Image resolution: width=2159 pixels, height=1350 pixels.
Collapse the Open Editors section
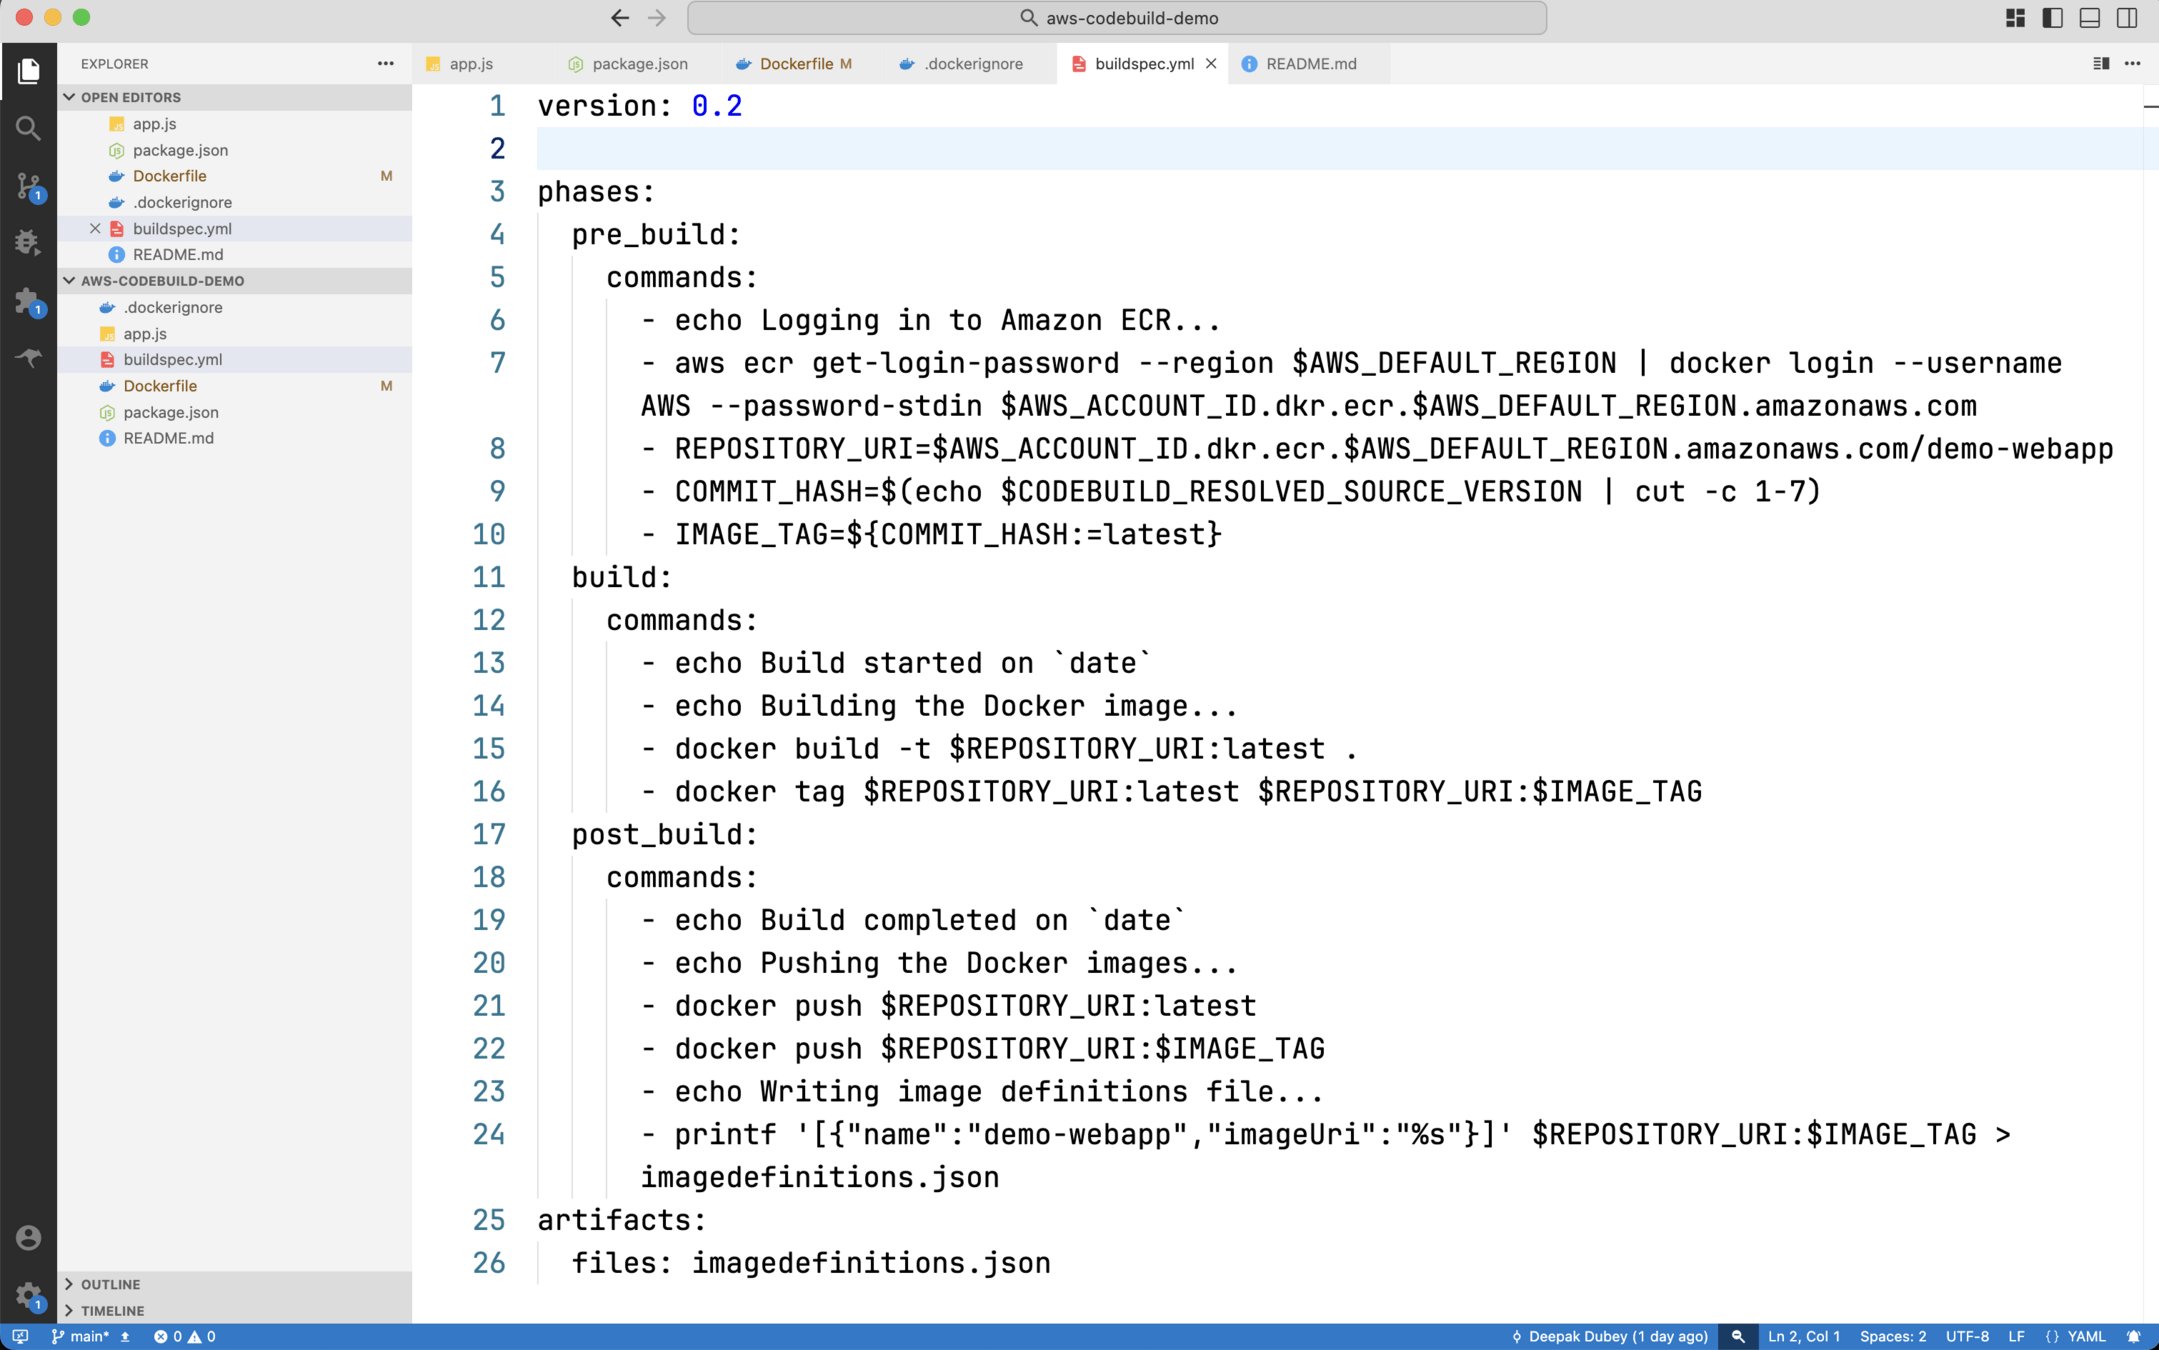130,97
